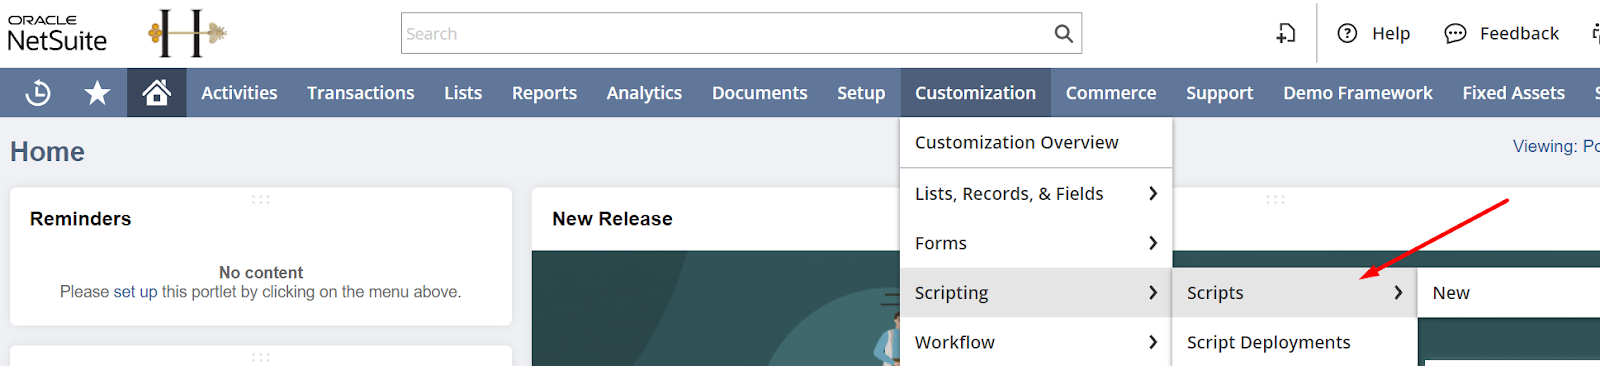
Task: Open the Commerce menu
Action: tap(1110, 93)
